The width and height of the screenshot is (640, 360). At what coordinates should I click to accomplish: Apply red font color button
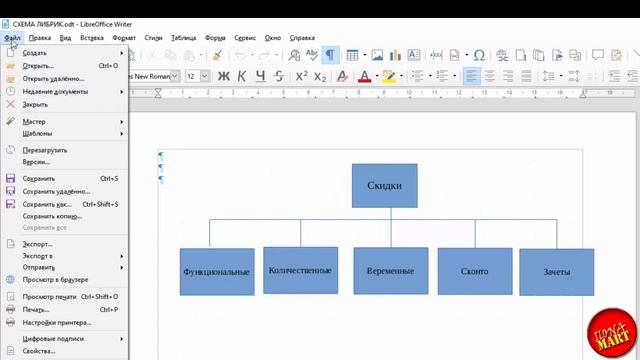coord(364,76)
